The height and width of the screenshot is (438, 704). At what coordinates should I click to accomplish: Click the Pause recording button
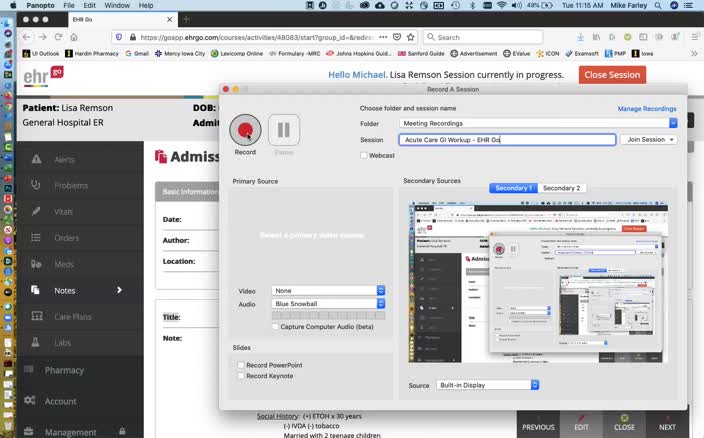point(284,130)
